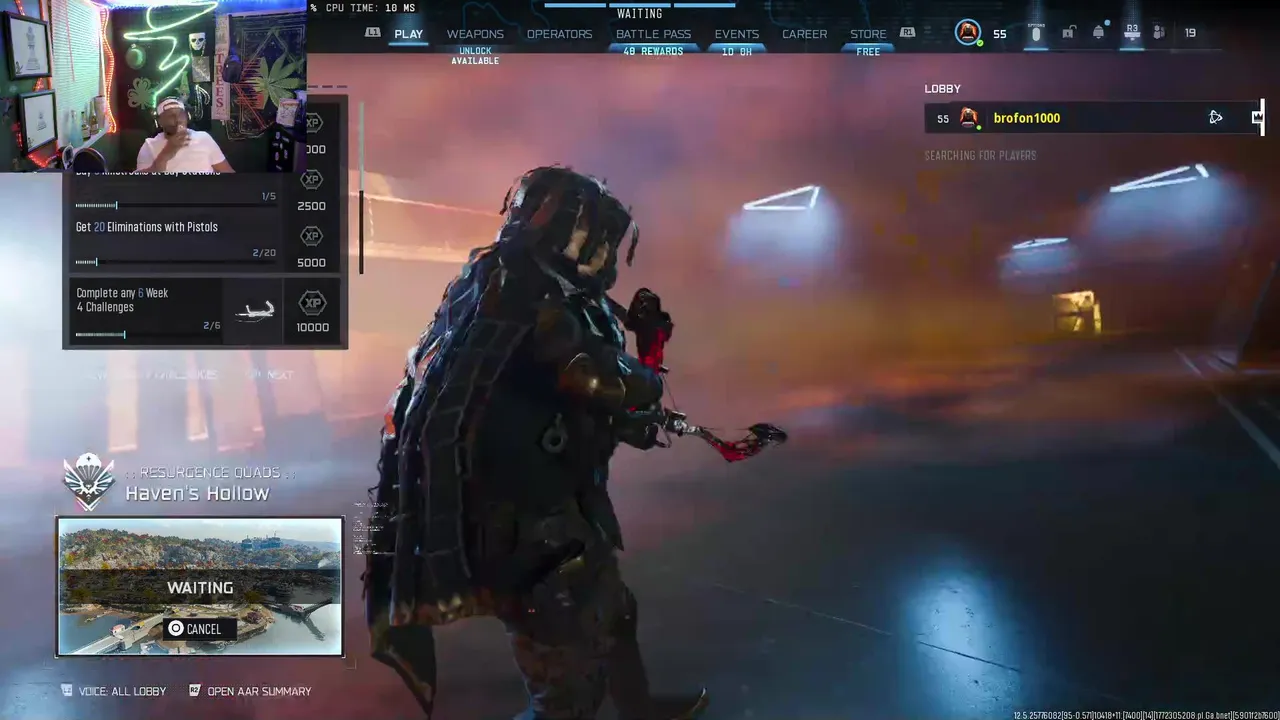Click the streamer webcam overlay

[x=153, y=86]
